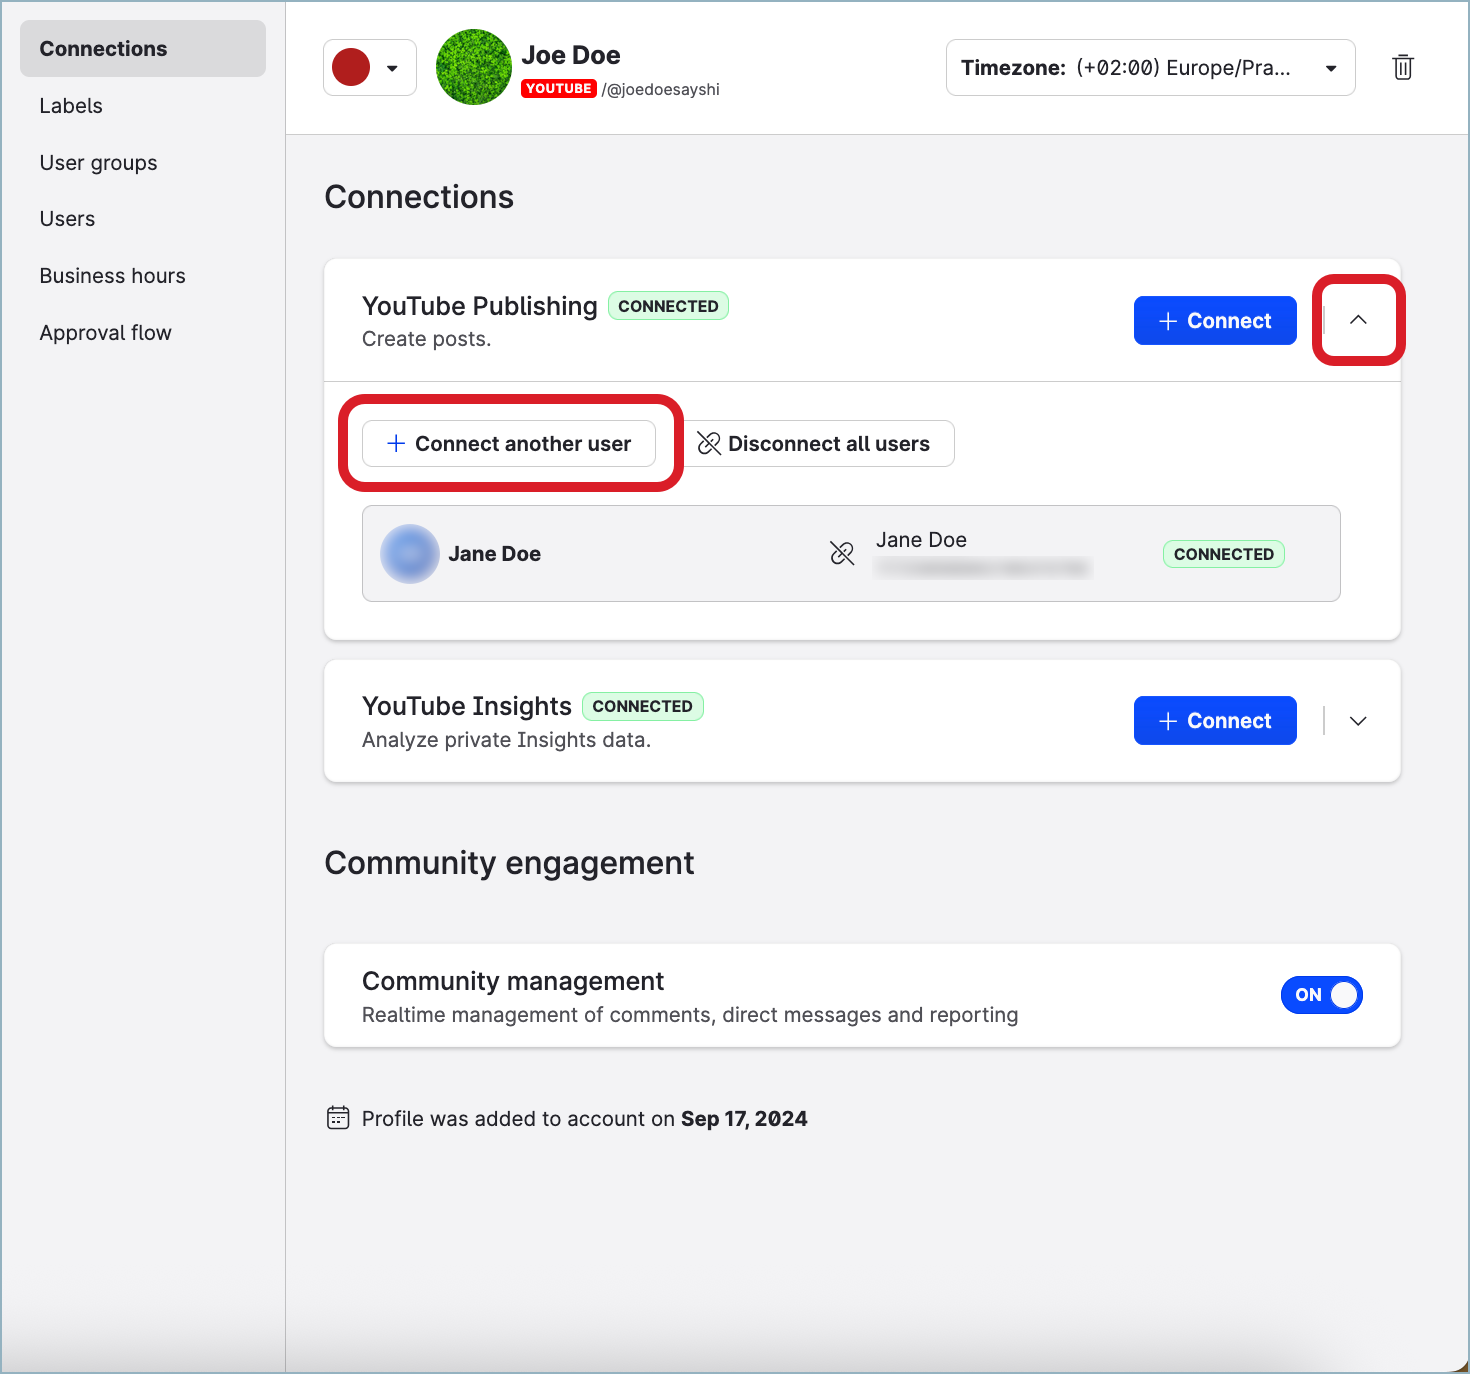This screenshot has height=1374, width=1470.
Task: Open Business hours settings
Action: pos(112,276)
